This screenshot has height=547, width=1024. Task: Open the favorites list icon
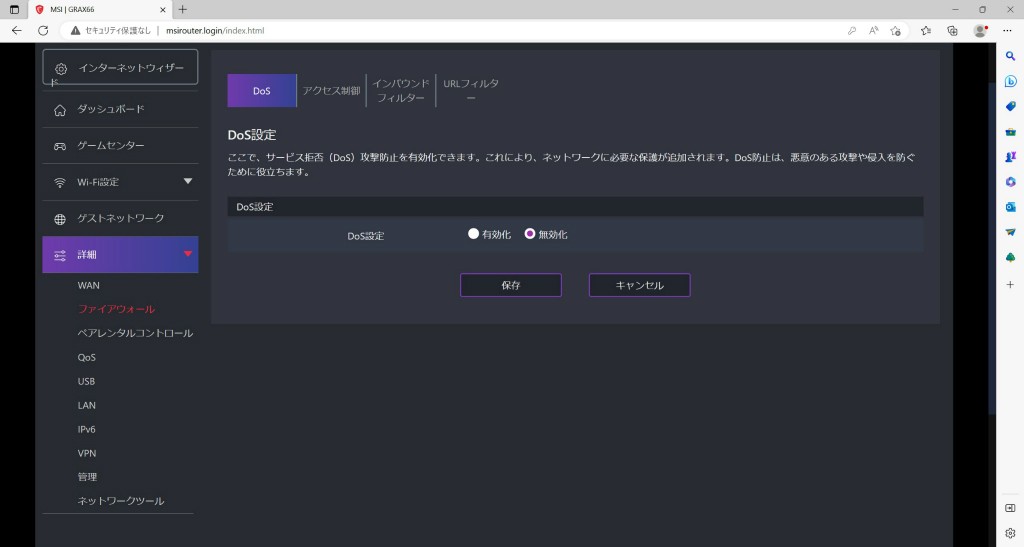(x=926, y=31)
